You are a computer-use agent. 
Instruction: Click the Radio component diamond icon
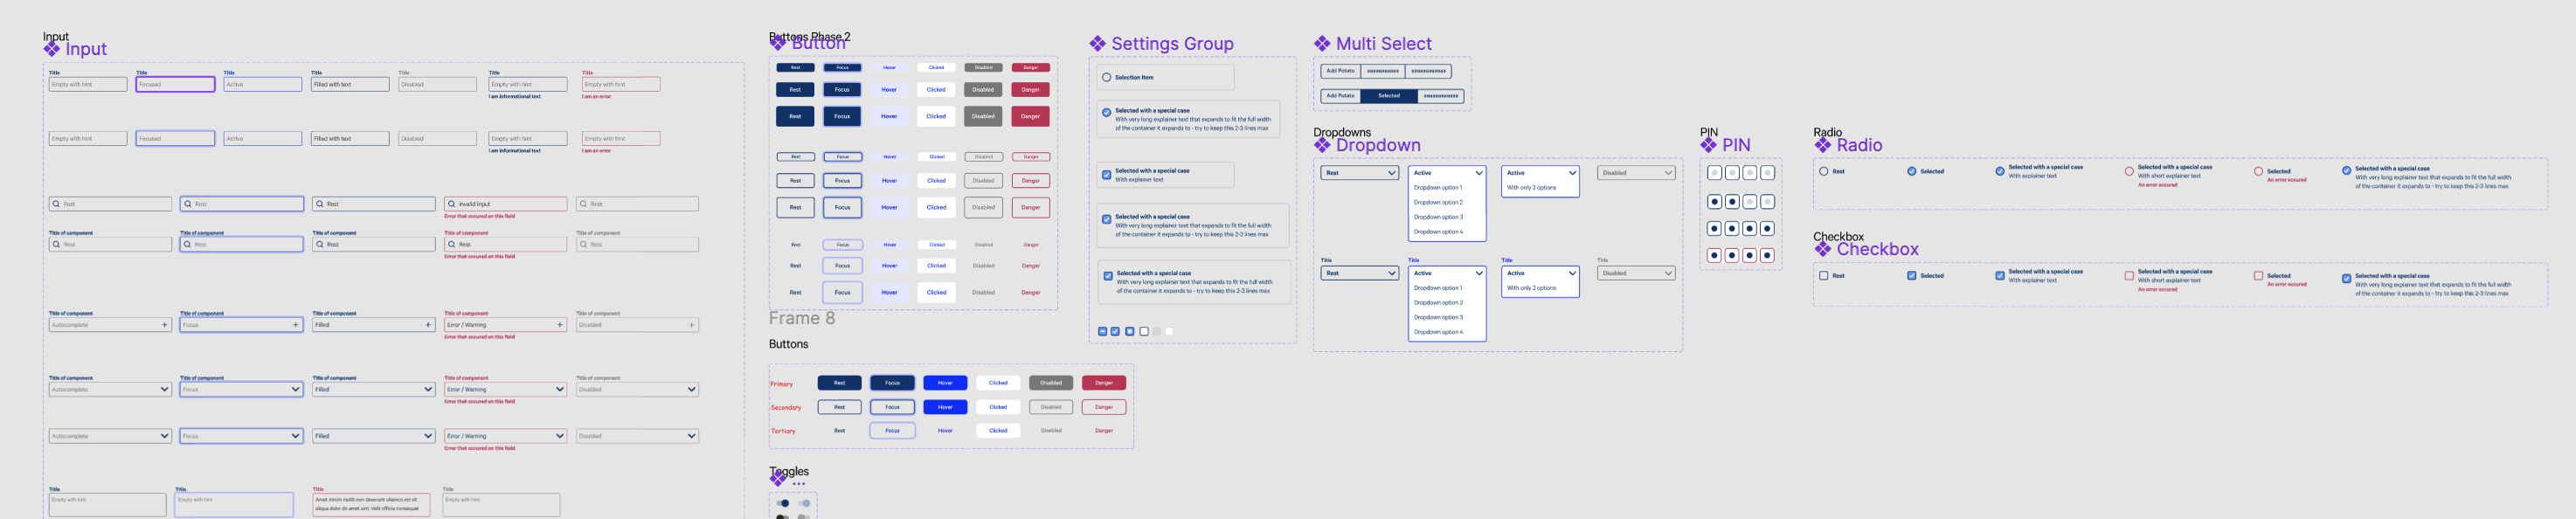[x=1823, y=145]
